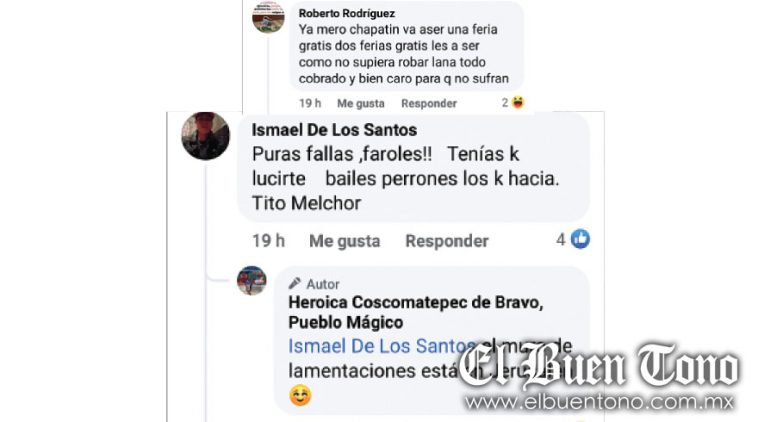Click the smiling emoji in the author reply
Screen dimensions: 758x422
coord(300,395)
